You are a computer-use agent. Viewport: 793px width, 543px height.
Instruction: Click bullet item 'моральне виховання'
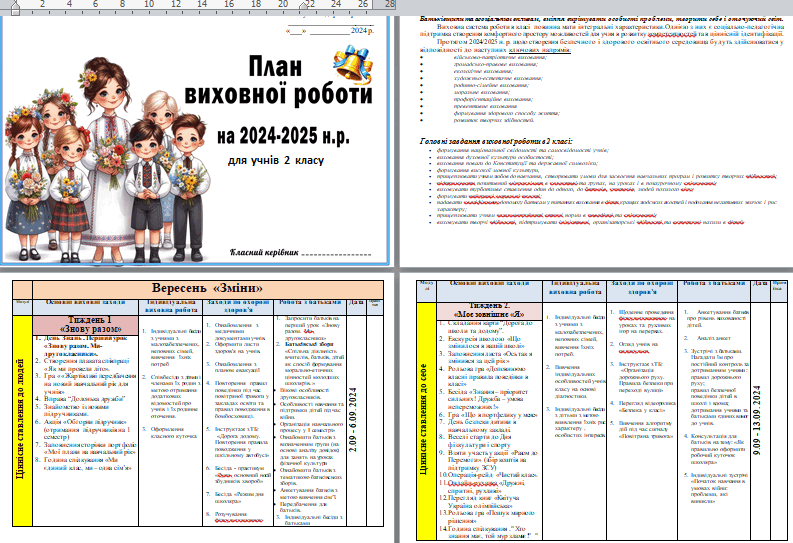(481, 93)
